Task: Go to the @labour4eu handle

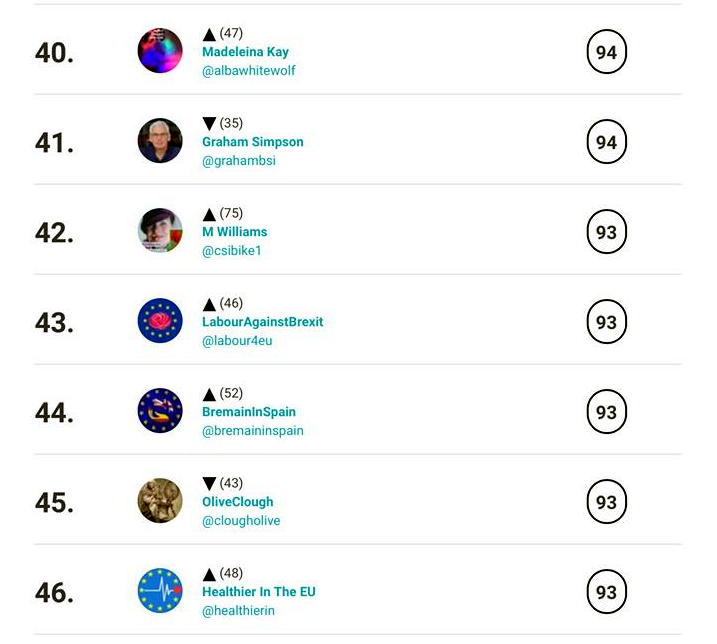Action: click(237, 341)
